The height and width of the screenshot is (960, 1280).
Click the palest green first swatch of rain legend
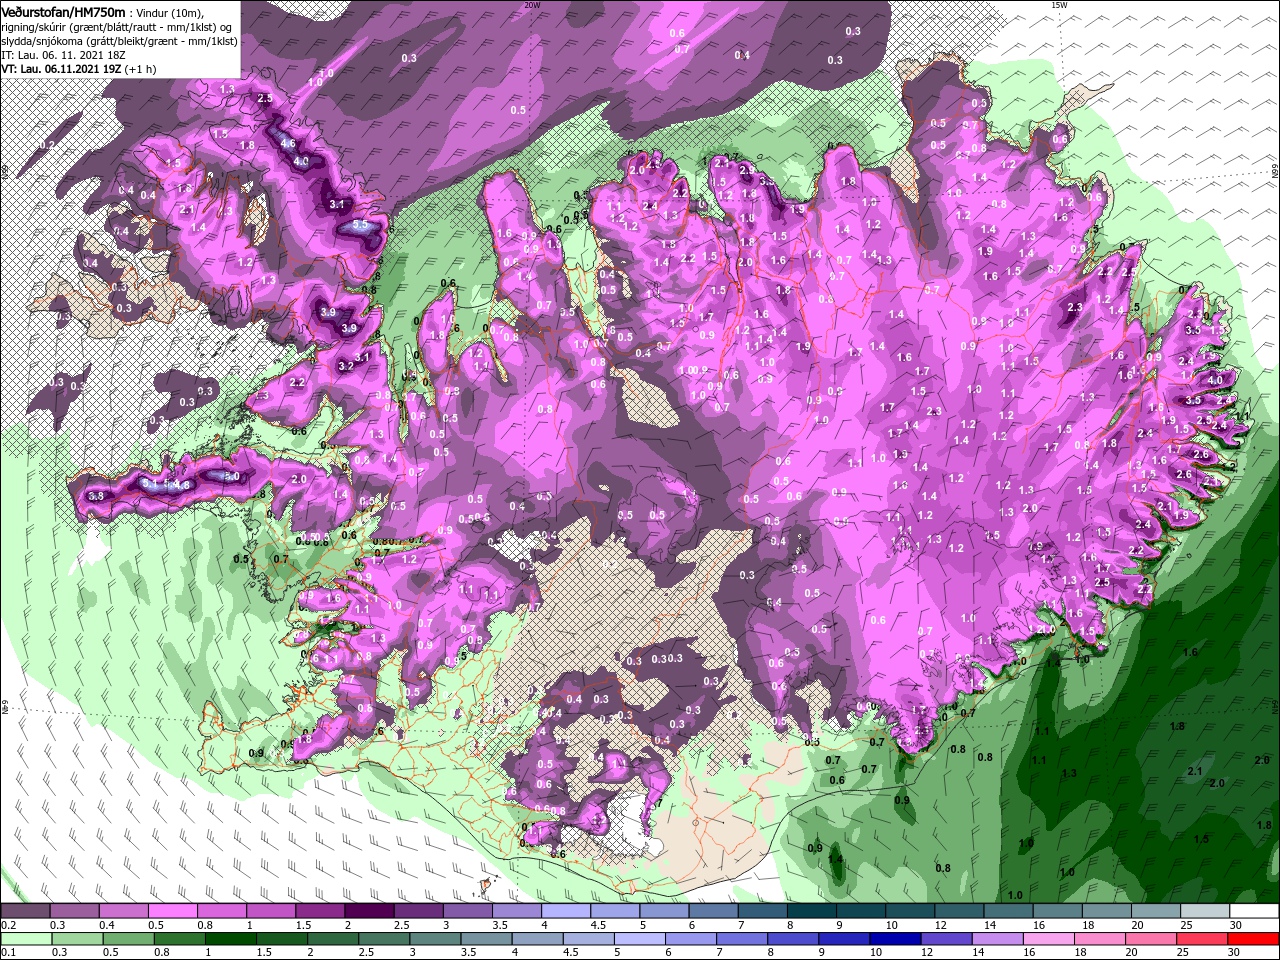25,938
